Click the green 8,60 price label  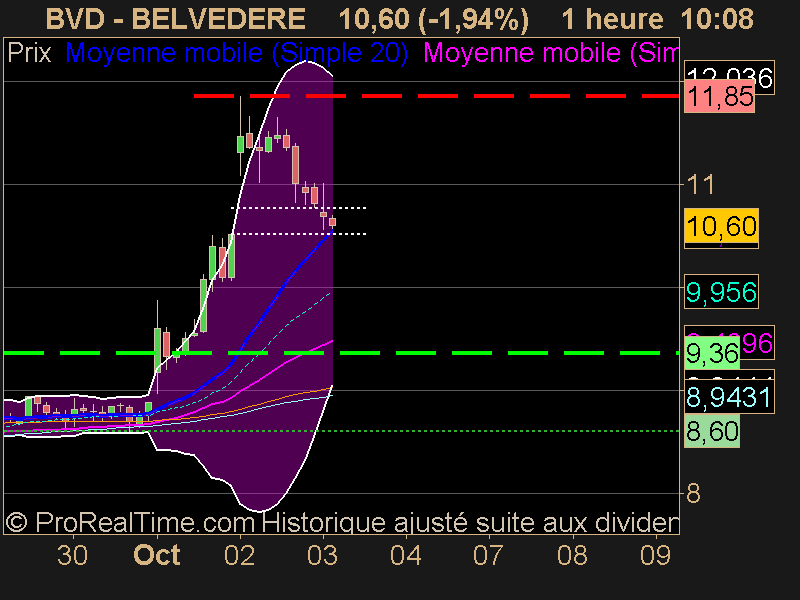(712, 431)
